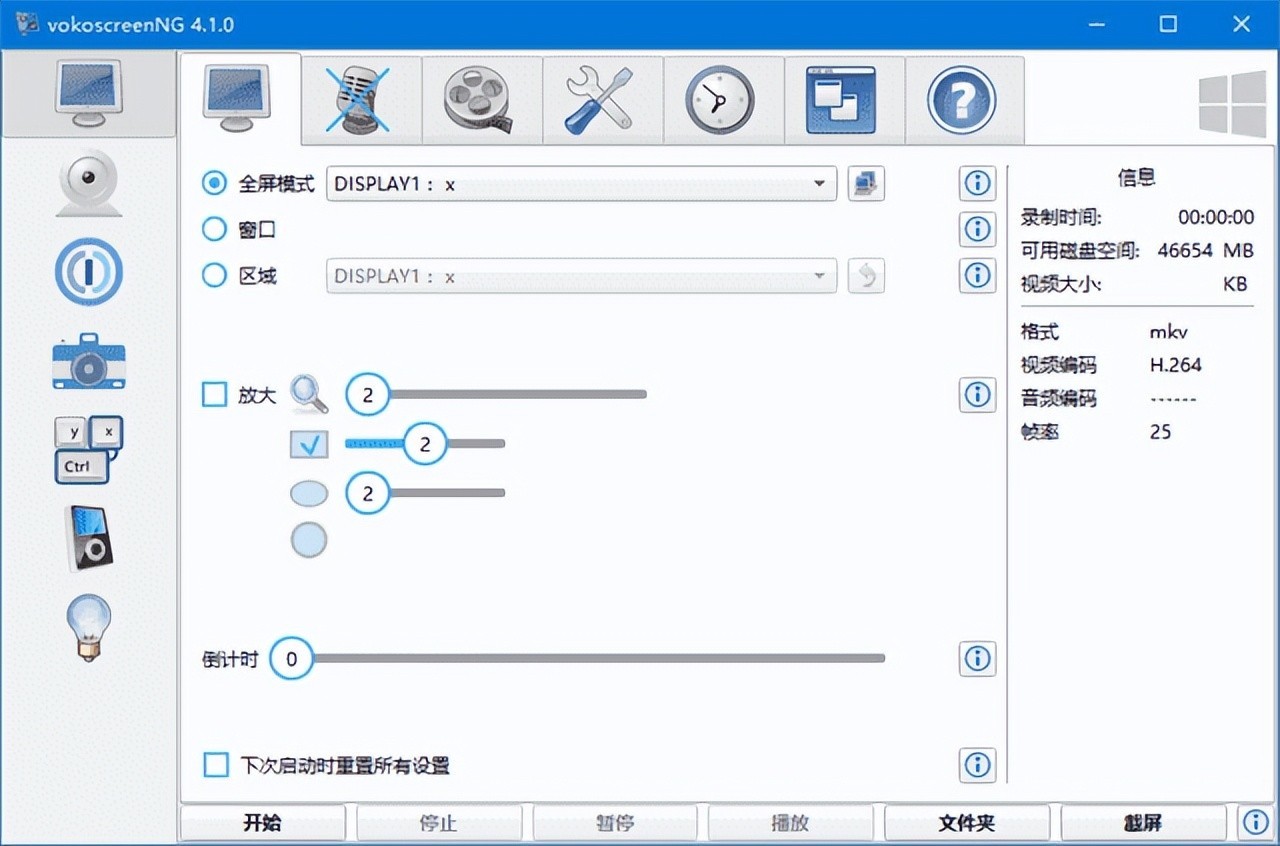Click the H.264 video codec value
1280x846 pixels.
click(x=1176, y=365)
